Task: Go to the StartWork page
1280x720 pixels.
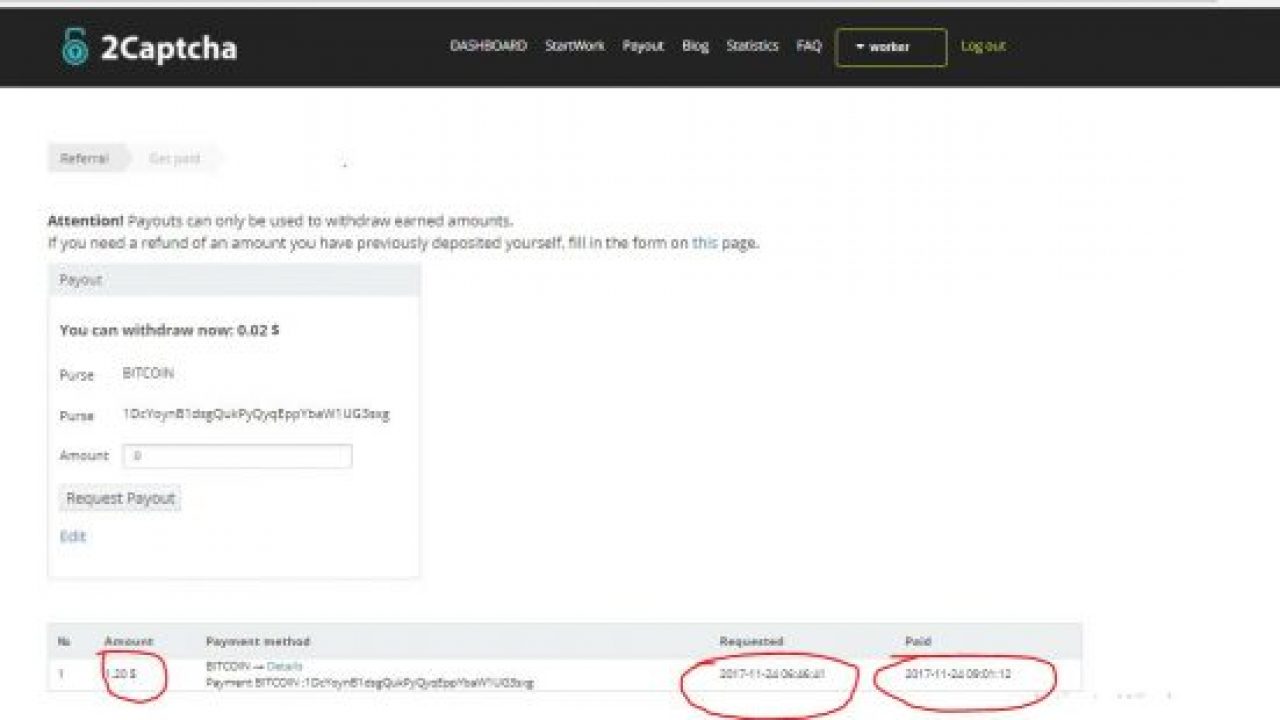Action: click(574, 46)
